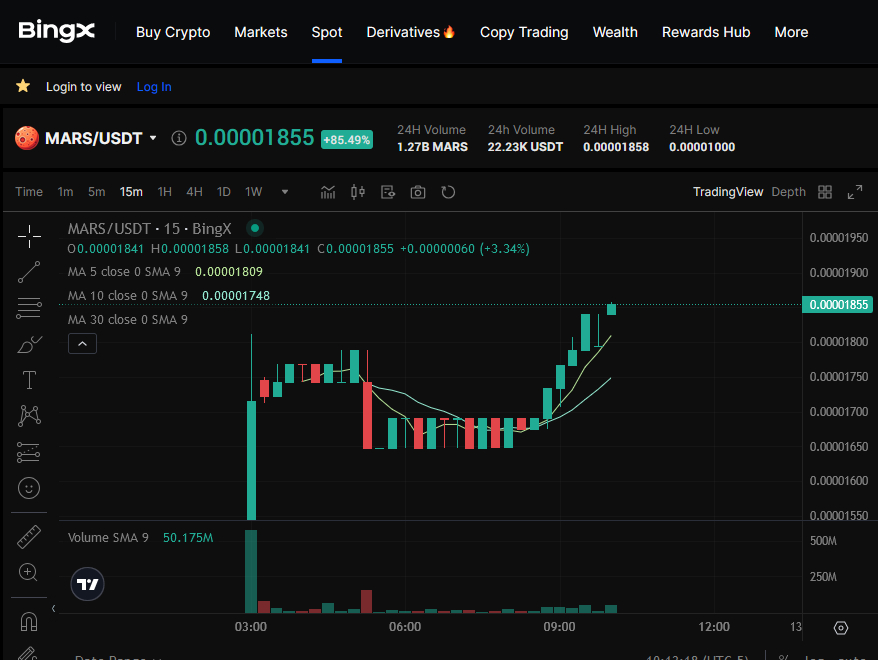Open Copy Trading menu
878x660 pixels.
click(x=524, y=32)
